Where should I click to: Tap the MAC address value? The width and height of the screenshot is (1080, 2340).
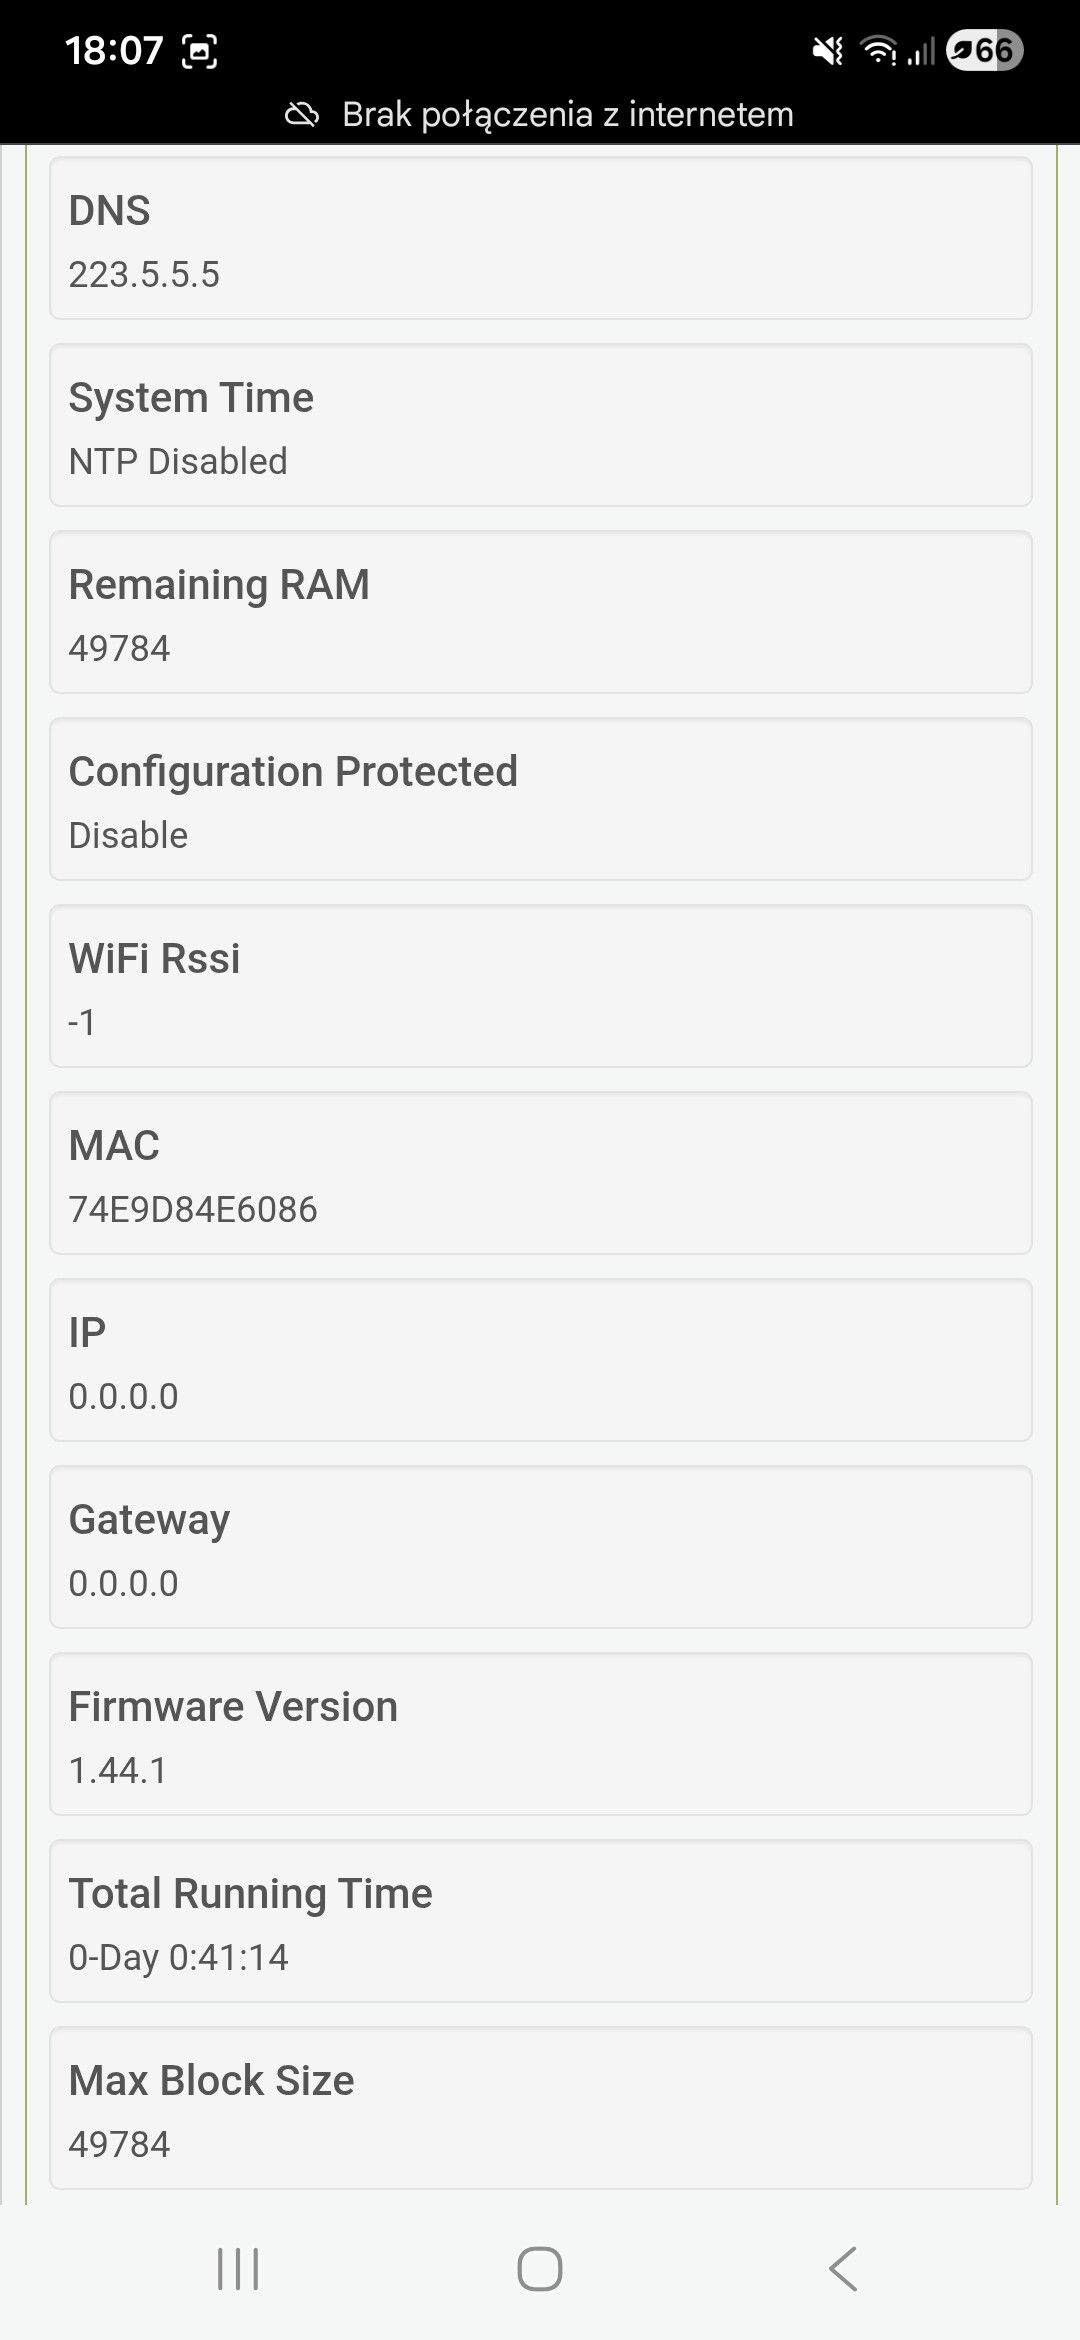[x=193, y=1209]
